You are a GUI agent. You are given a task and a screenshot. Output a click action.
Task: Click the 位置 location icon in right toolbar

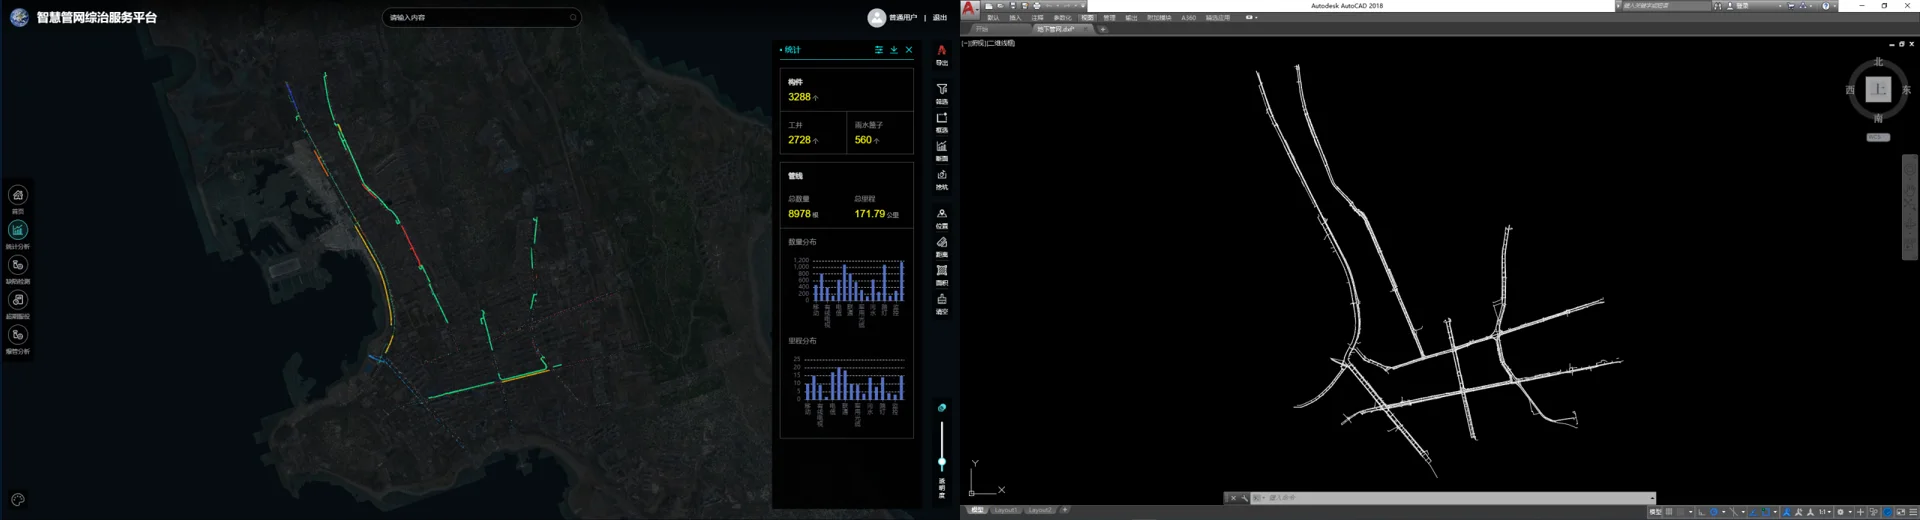941,213
